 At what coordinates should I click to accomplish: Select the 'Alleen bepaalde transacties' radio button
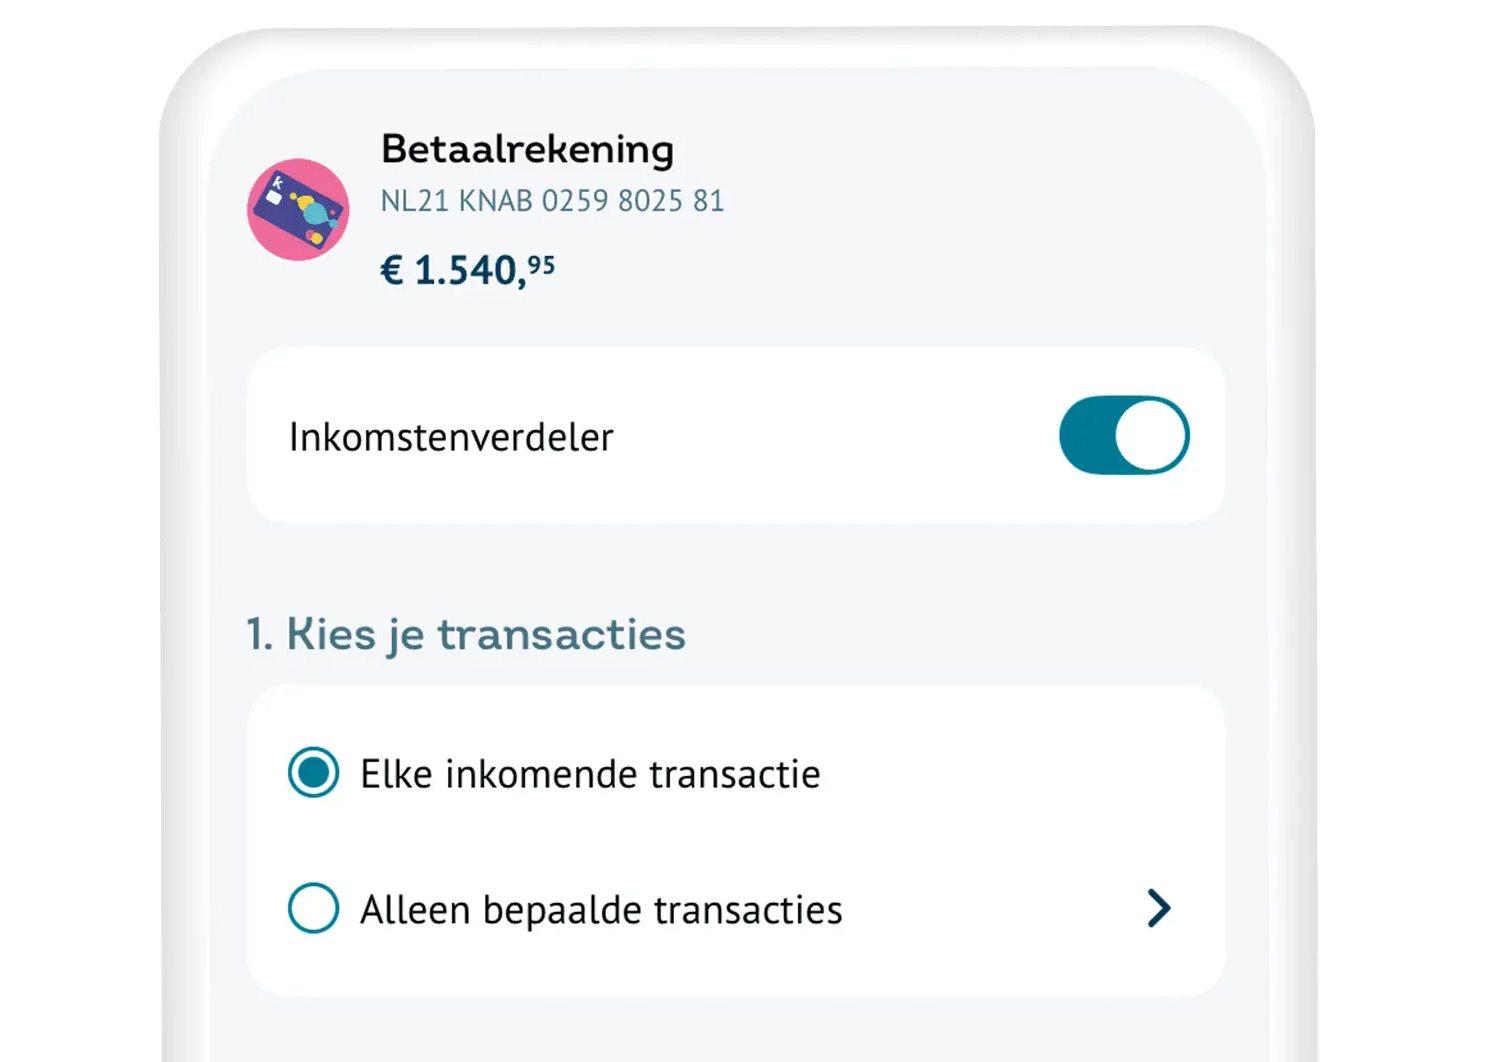pyautogui.click(x=313, y=908)
